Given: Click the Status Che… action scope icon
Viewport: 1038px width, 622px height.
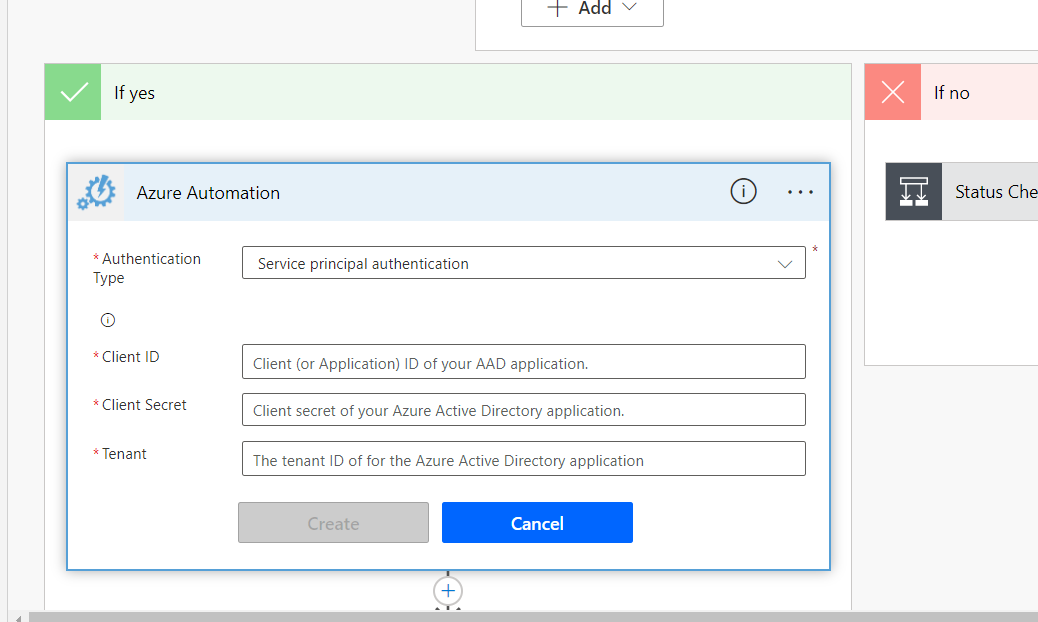Looking at the screenshot, I should tap(914, 191).
